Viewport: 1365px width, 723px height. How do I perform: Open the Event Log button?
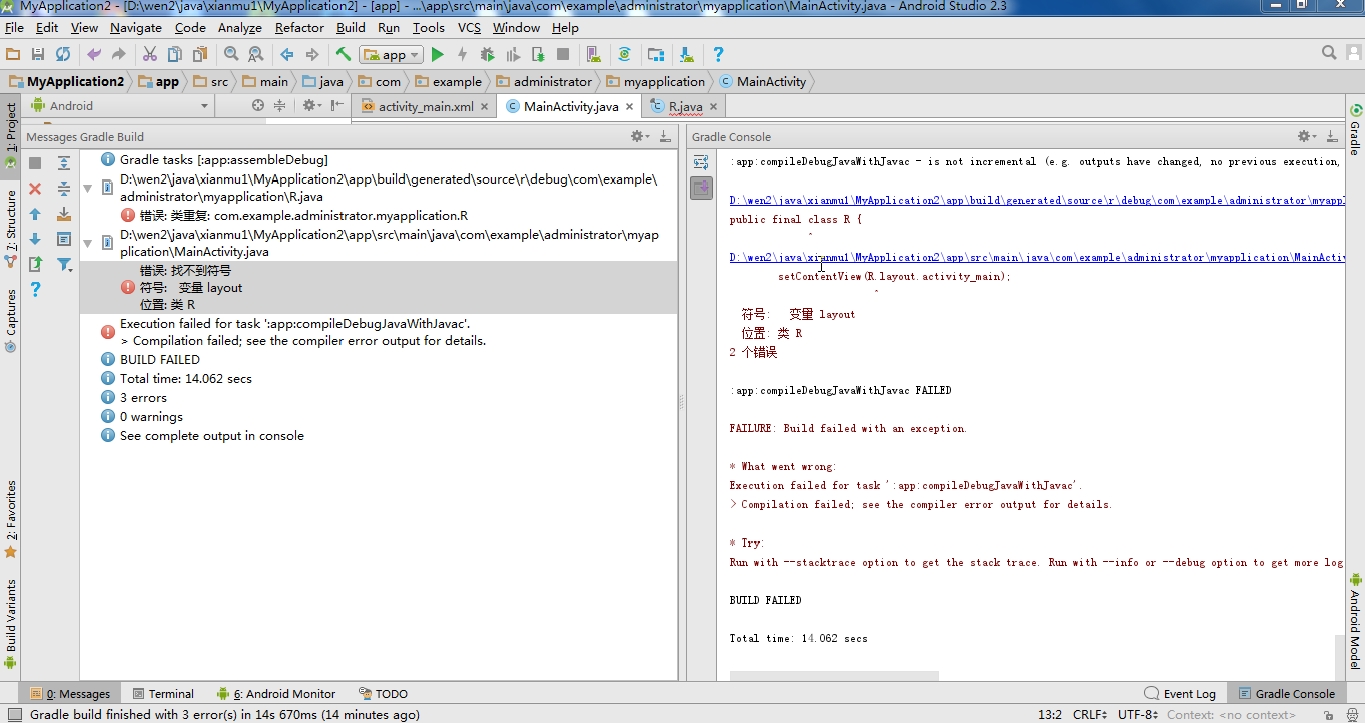[1181, 693]
